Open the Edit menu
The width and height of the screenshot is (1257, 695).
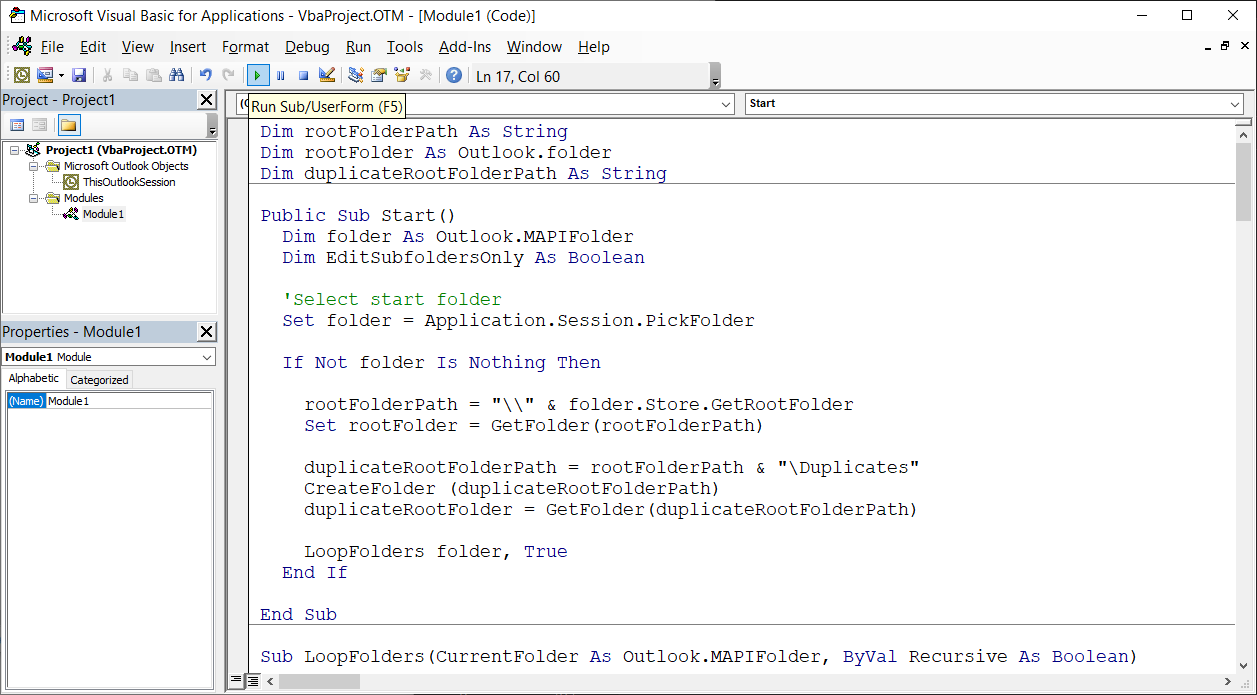(93, 47)
